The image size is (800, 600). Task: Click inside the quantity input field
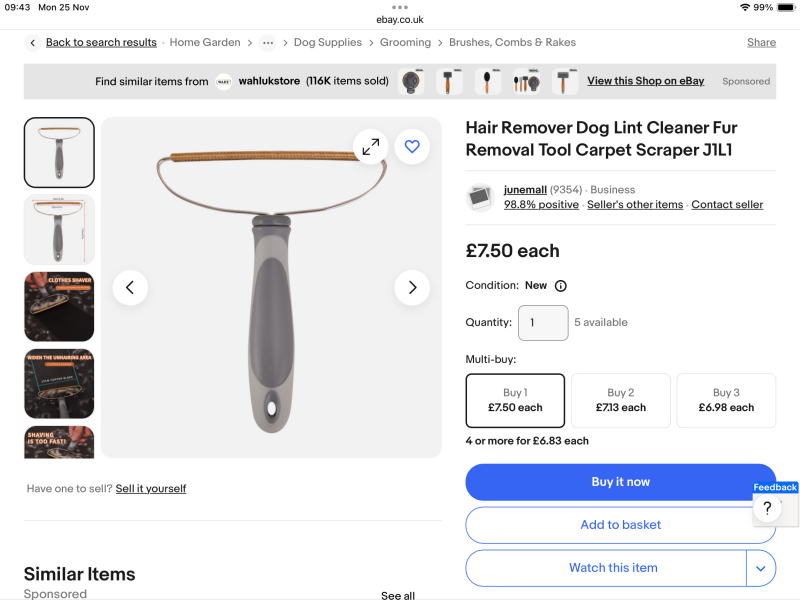(543, 322)
